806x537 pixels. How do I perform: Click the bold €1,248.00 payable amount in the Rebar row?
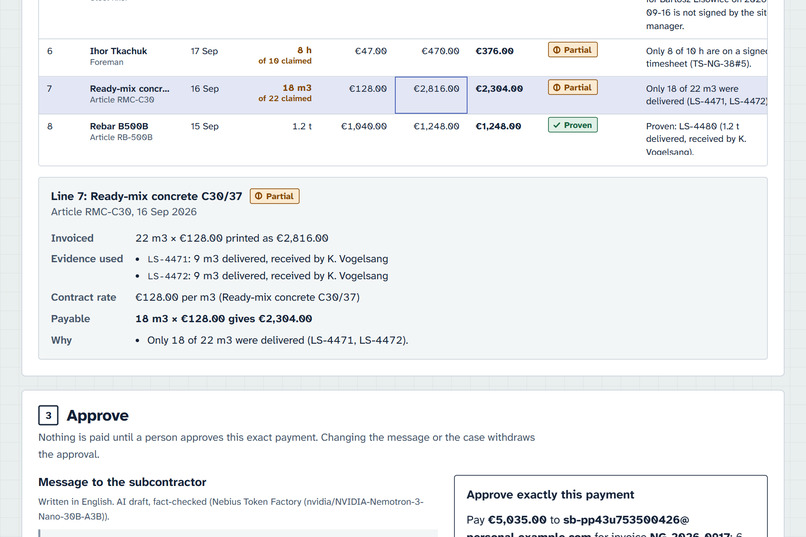(x=498, y=126)
